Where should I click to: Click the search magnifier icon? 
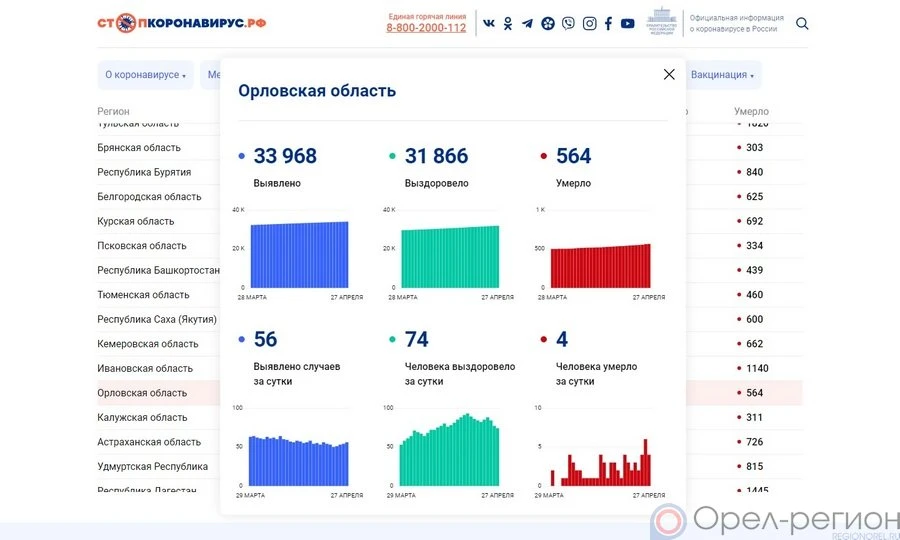(802, 23)
